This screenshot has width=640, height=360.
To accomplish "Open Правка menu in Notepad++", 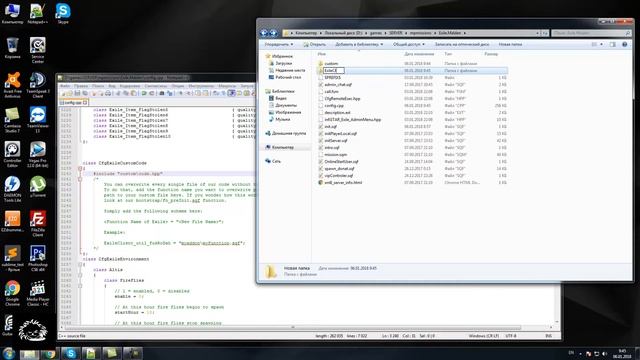I will (x=81, y=86).
